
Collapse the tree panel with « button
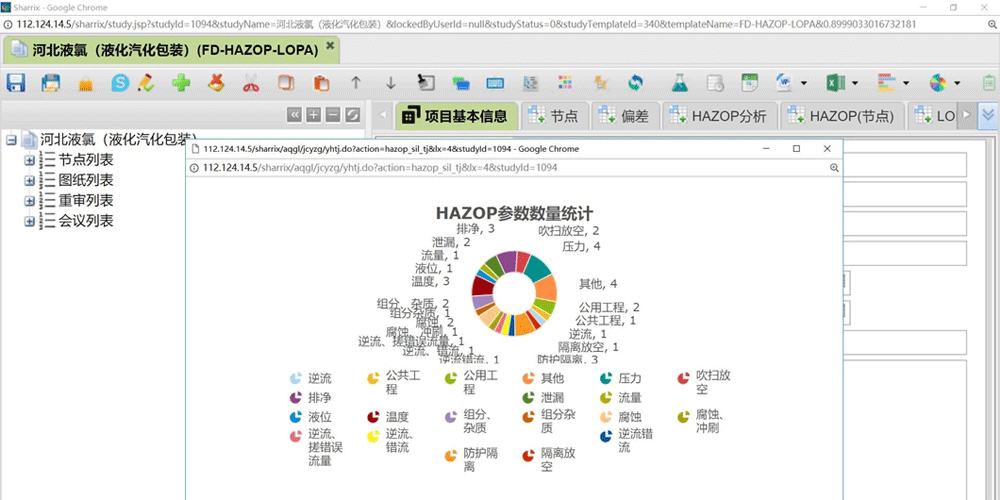click(294, 115)
